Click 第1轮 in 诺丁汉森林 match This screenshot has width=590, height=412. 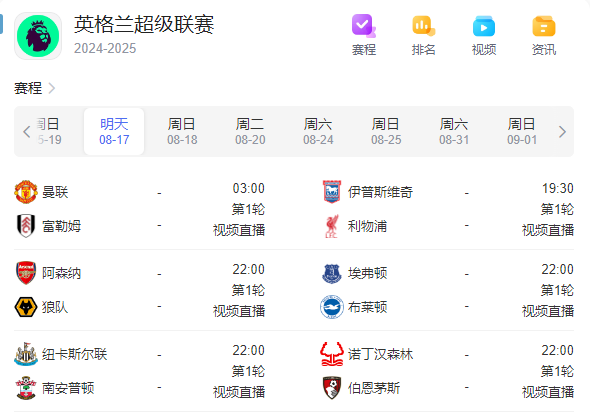coord(557,371)
